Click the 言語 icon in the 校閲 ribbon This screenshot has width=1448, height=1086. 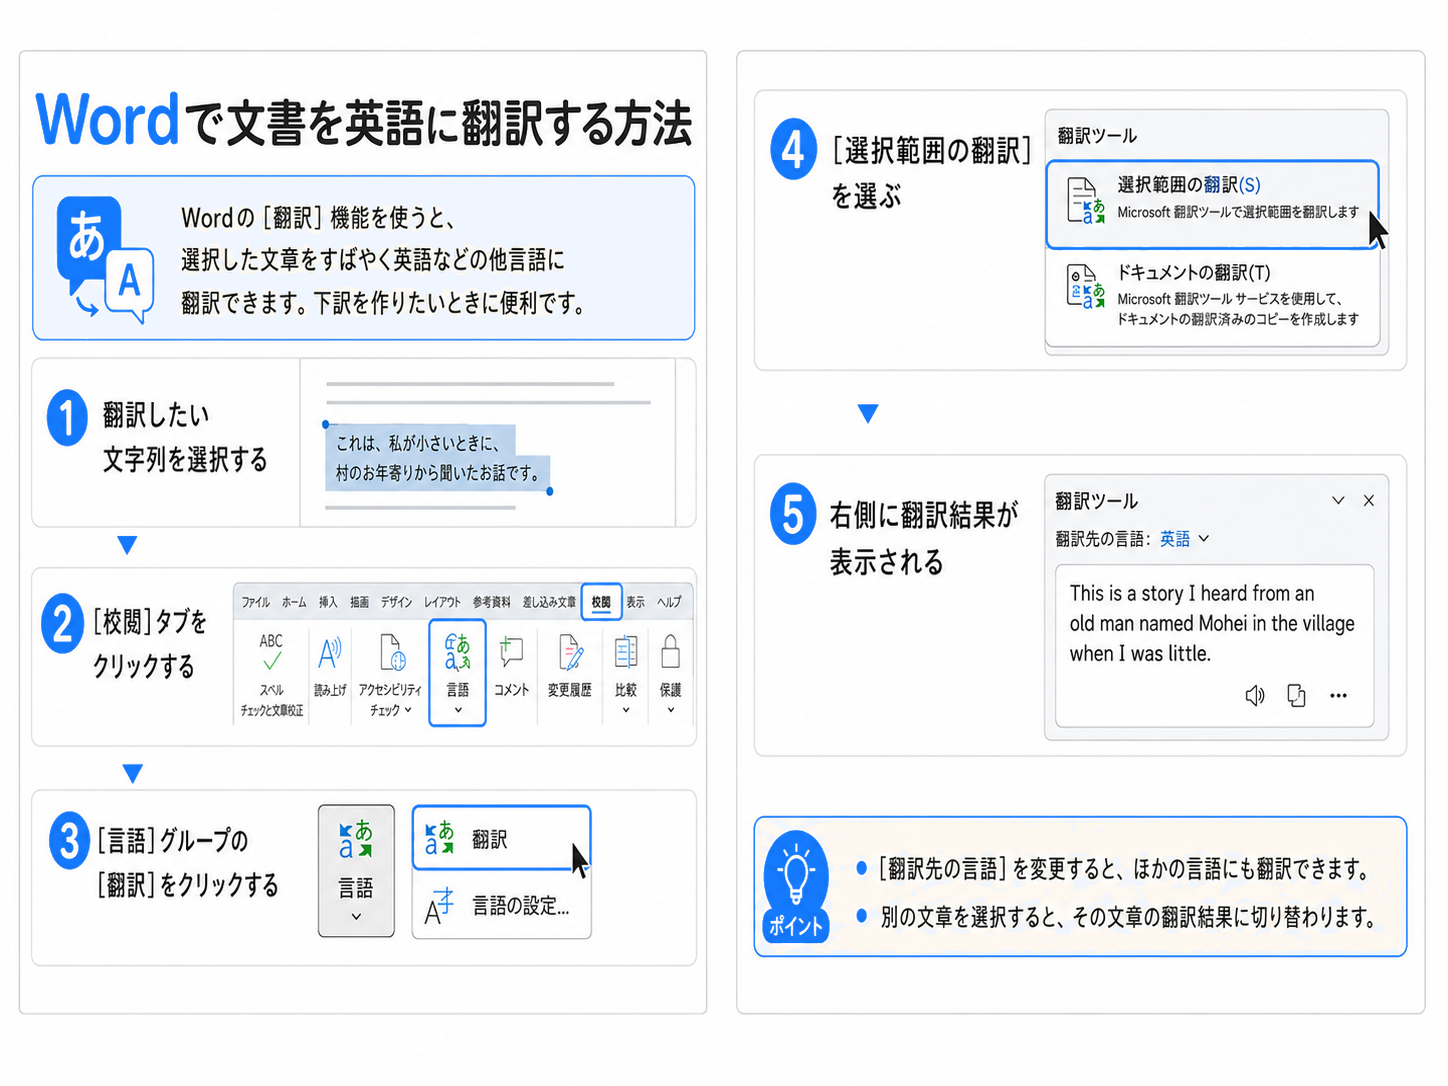[x=457, y=652]
